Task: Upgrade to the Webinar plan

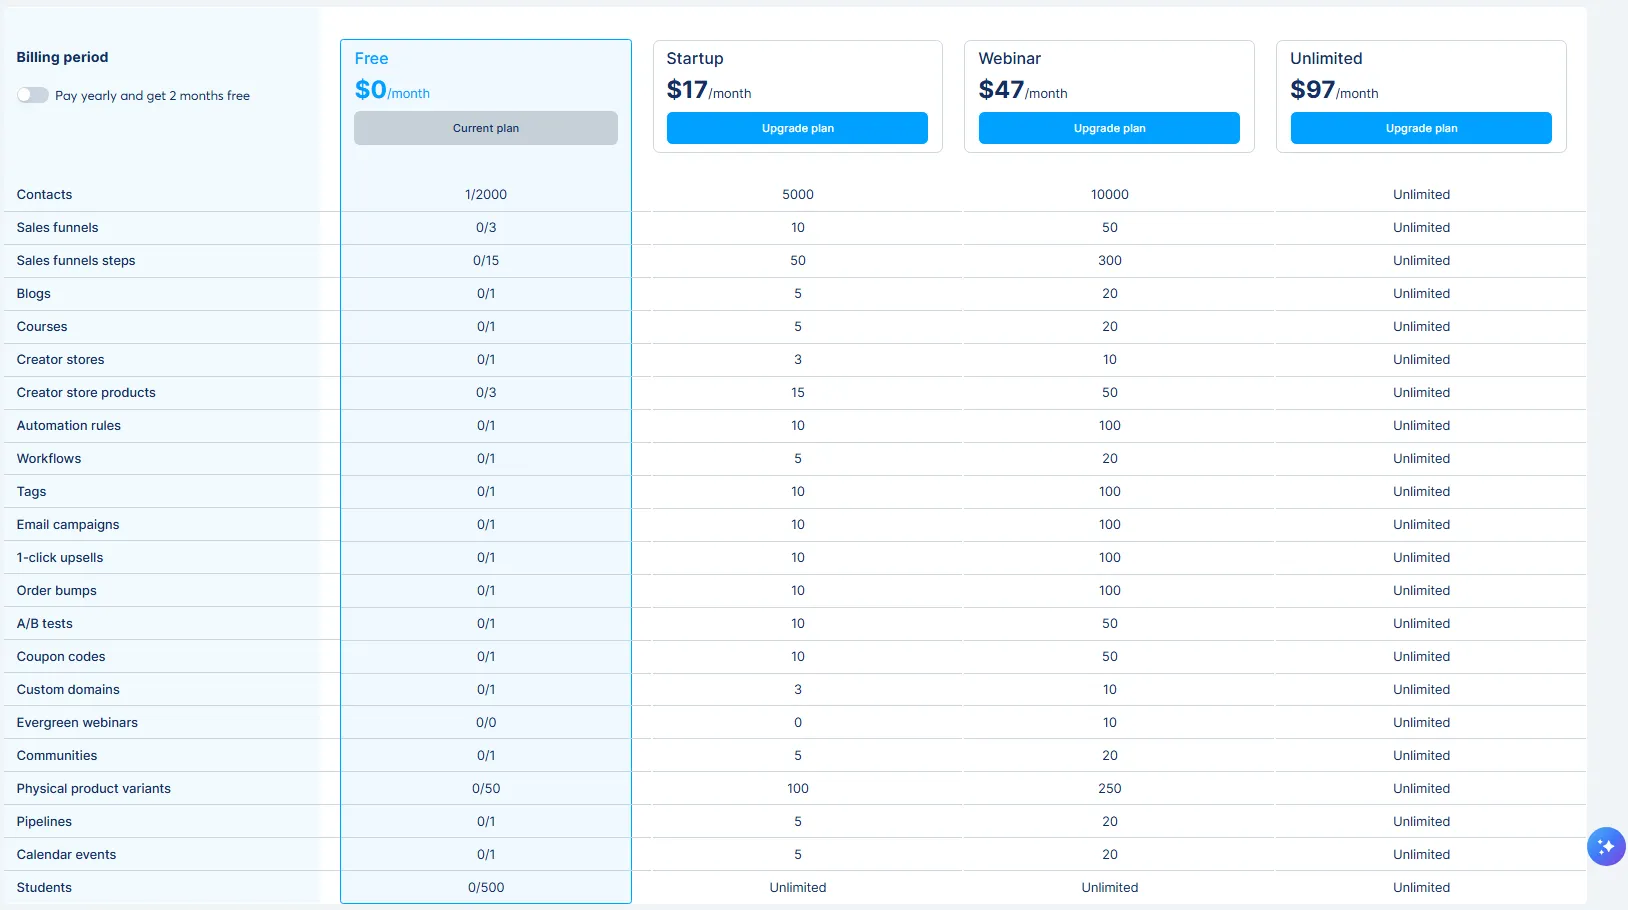Action: 1109,128
